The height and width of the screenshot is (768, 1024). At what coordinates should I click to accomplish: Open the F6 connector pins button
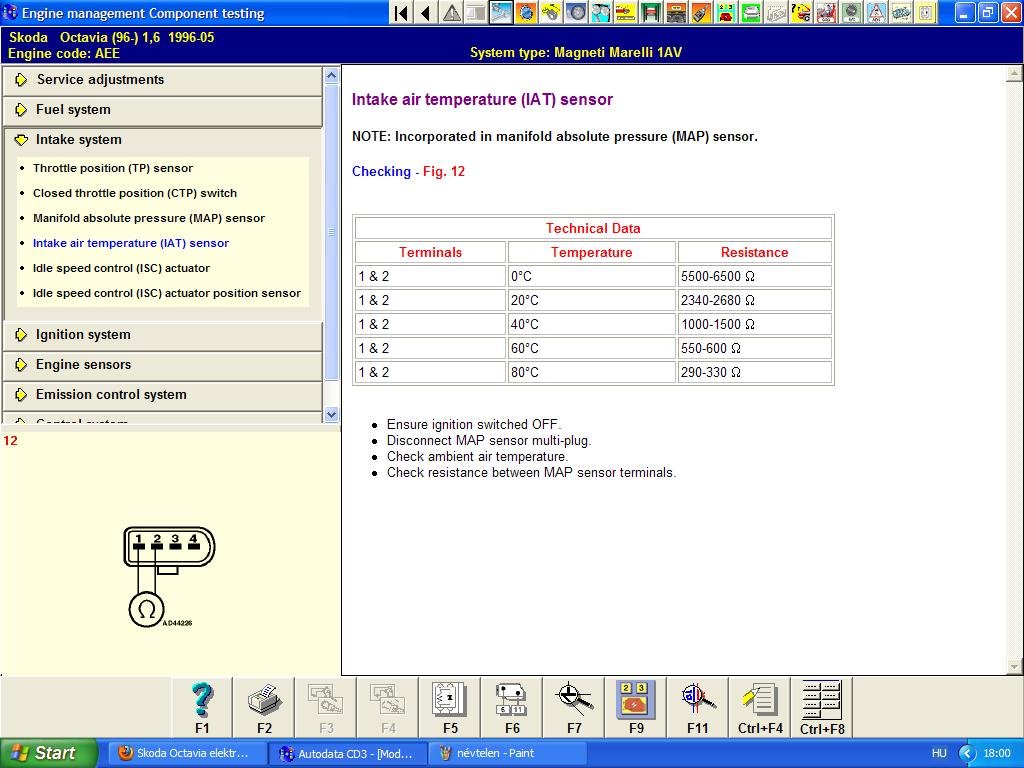(512, 708)
